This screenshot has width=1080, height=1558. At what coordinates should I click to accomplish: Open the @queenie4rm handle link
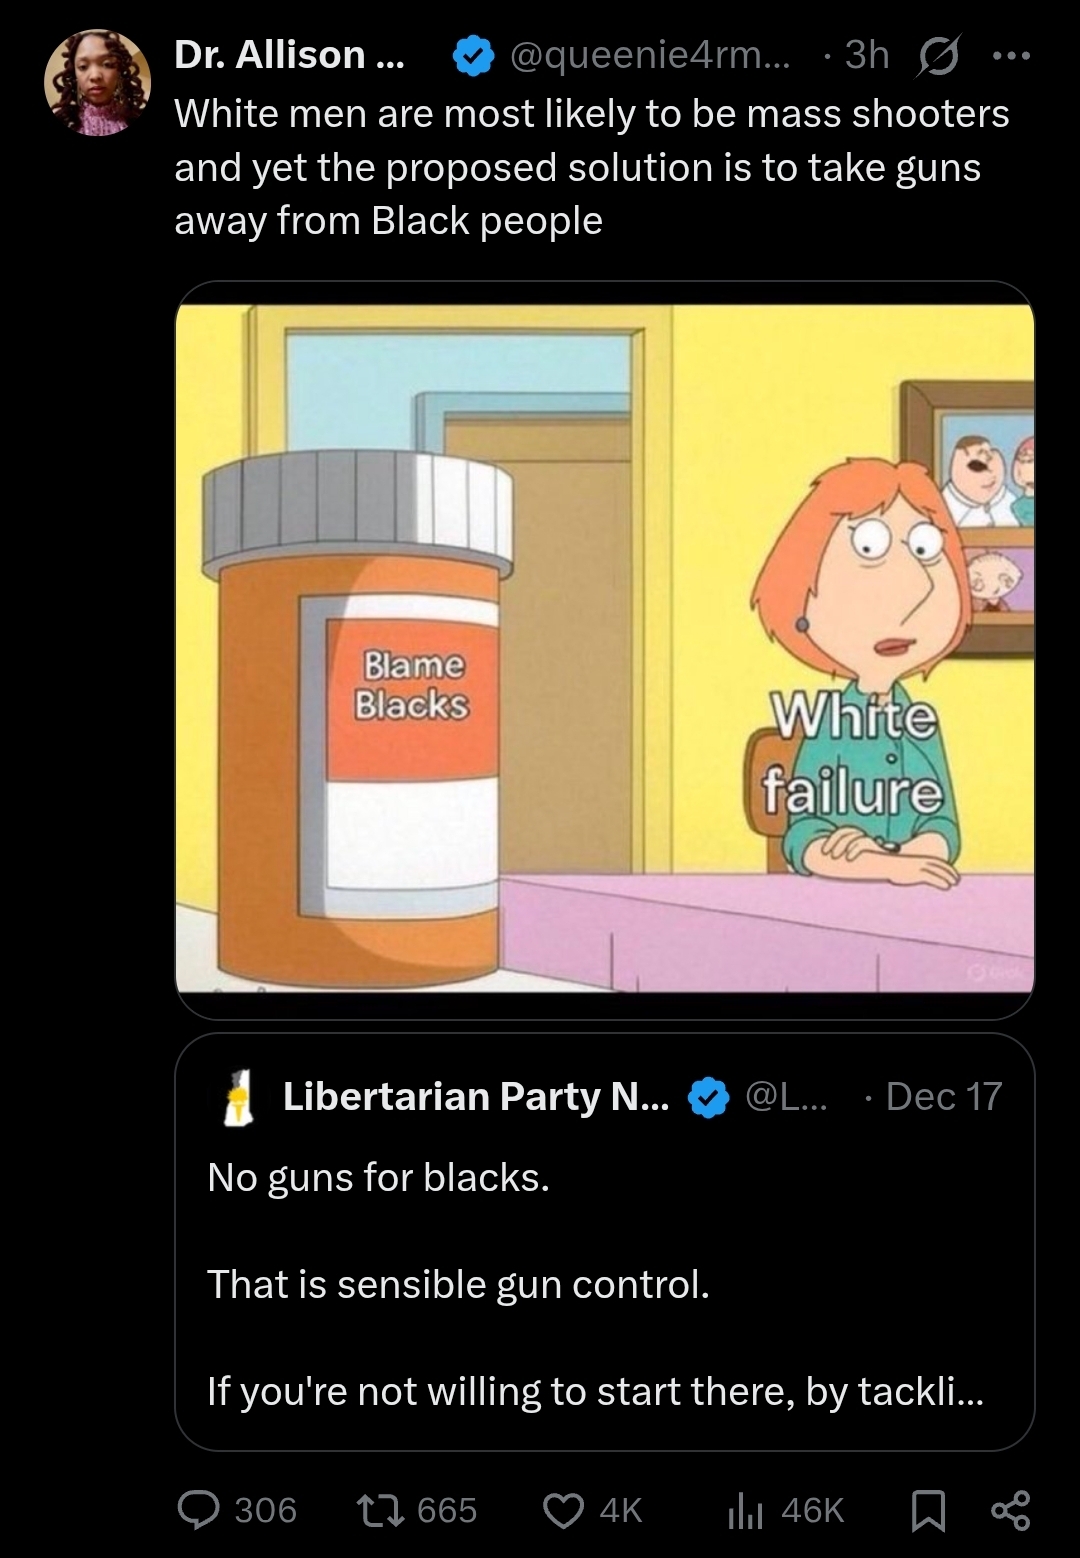[x=649, y=55]
